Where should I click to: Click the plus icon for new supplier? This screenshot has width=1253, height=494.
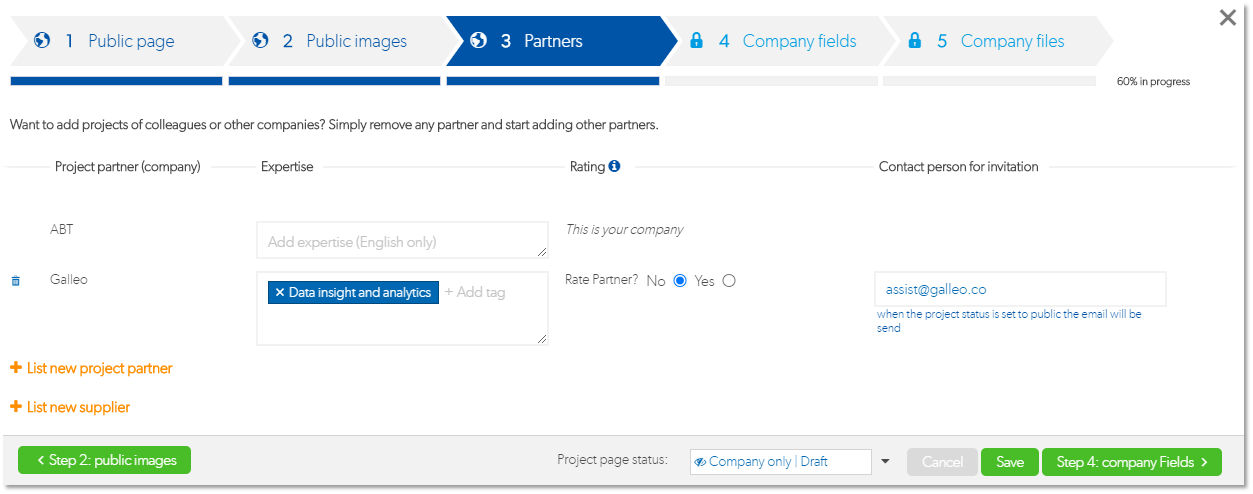(x=15, y=407)
